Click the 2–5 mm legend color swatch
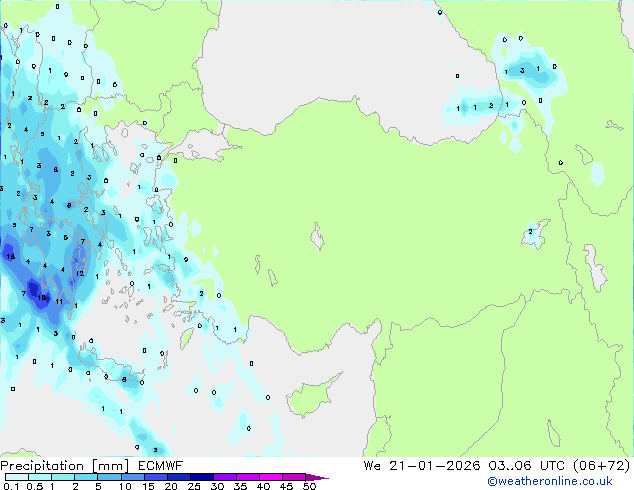634x490 pixels. point(86,477)
